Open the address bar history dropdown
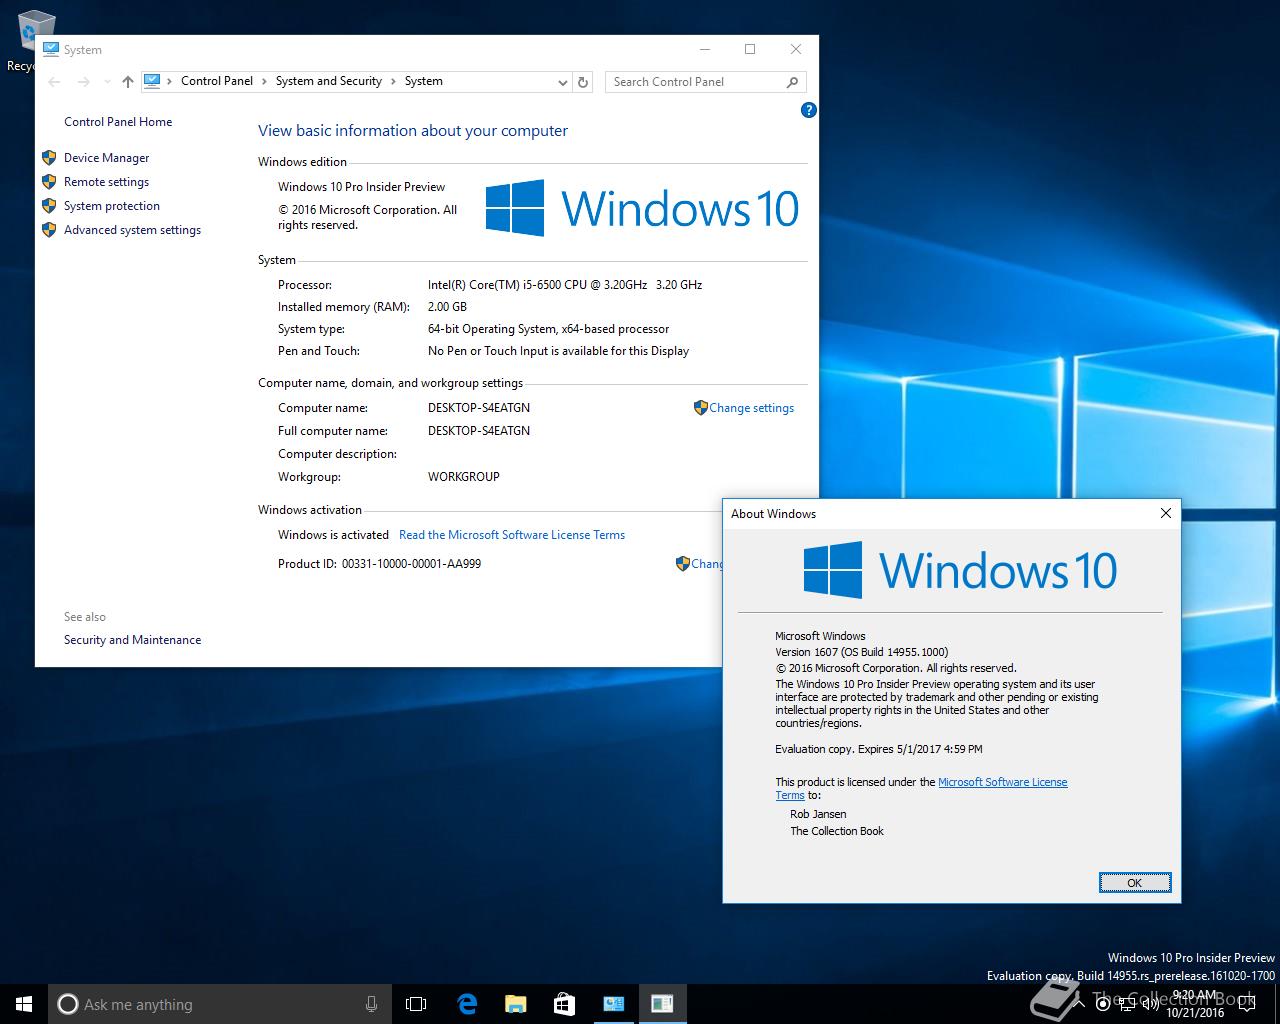1280x1024 pixels. click(x=563, y=82)
